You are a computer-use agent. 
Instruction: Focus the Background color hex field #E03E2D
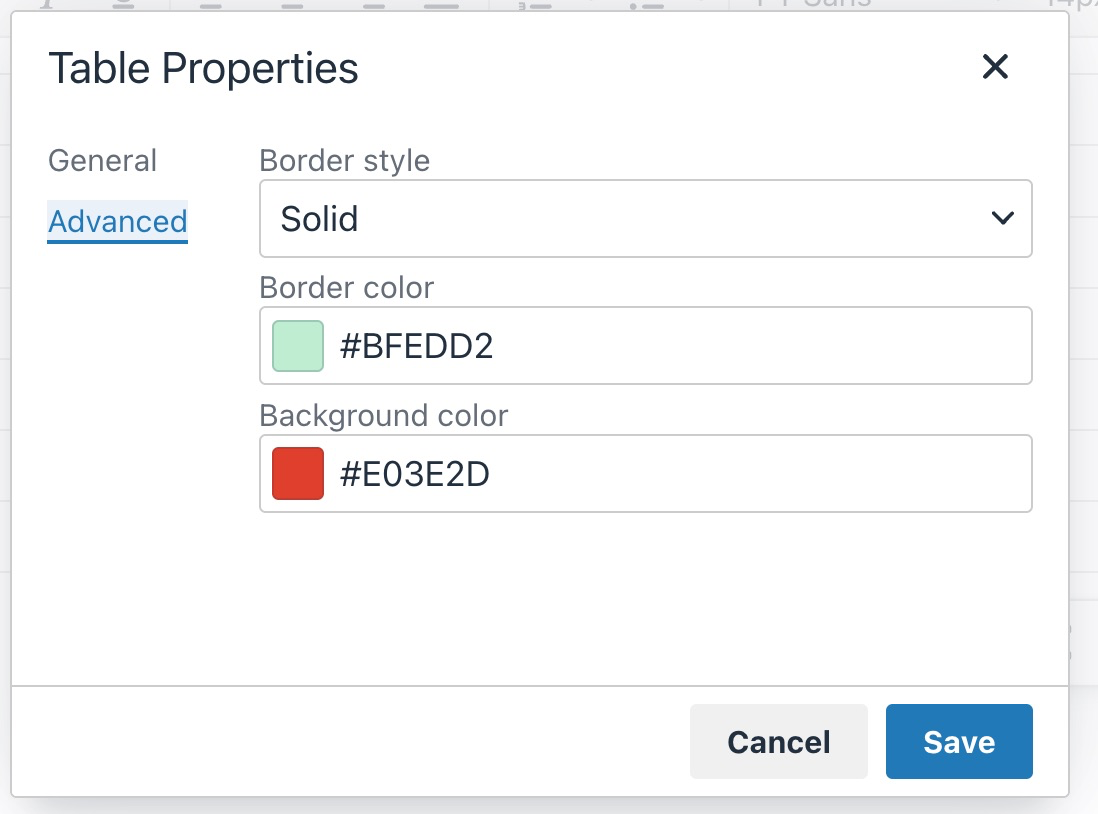(x=680, y=474)
